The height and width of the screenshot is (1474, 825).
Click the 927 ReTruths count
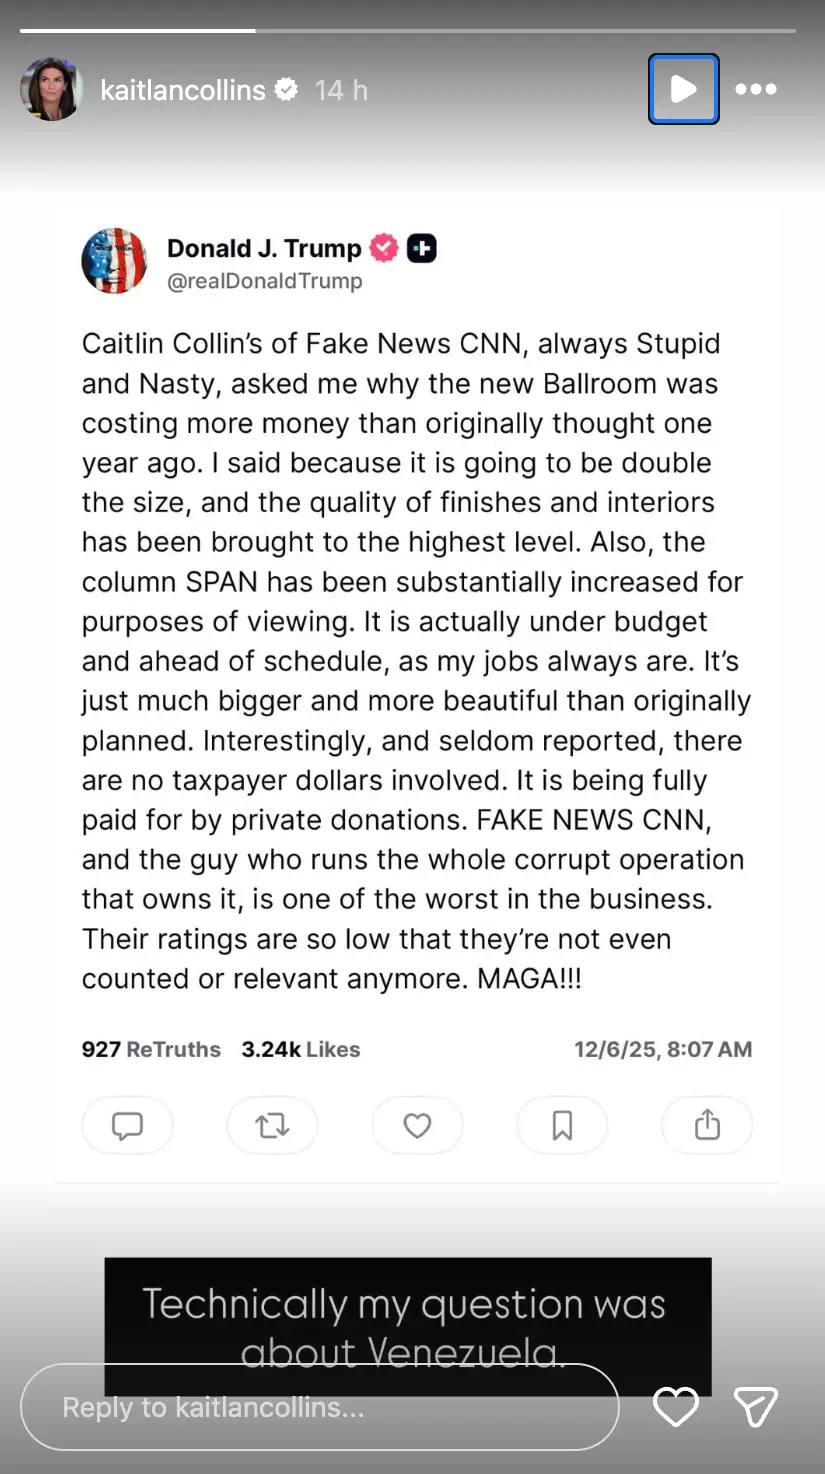point(150,1049)
